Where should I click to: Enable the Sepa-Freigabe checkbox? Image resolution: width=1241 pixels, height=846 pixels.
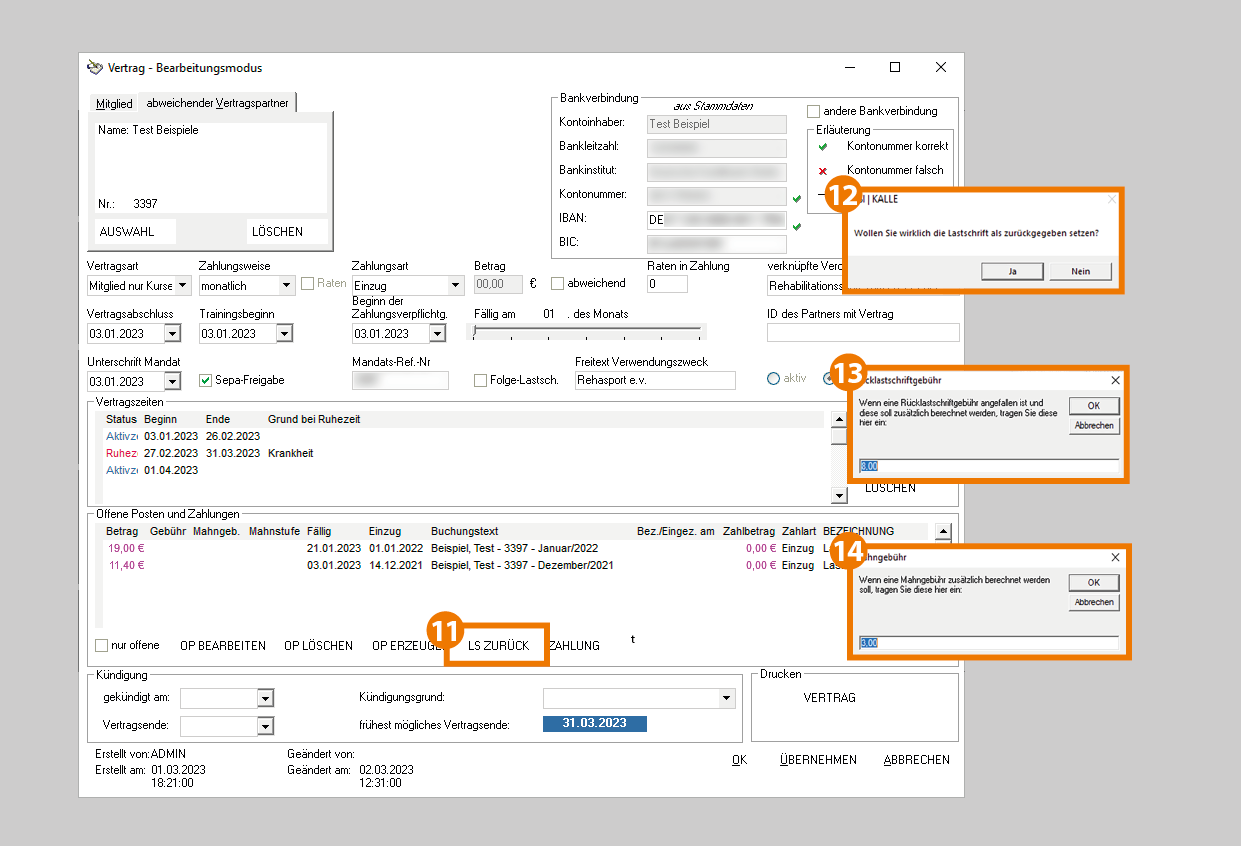206,380
